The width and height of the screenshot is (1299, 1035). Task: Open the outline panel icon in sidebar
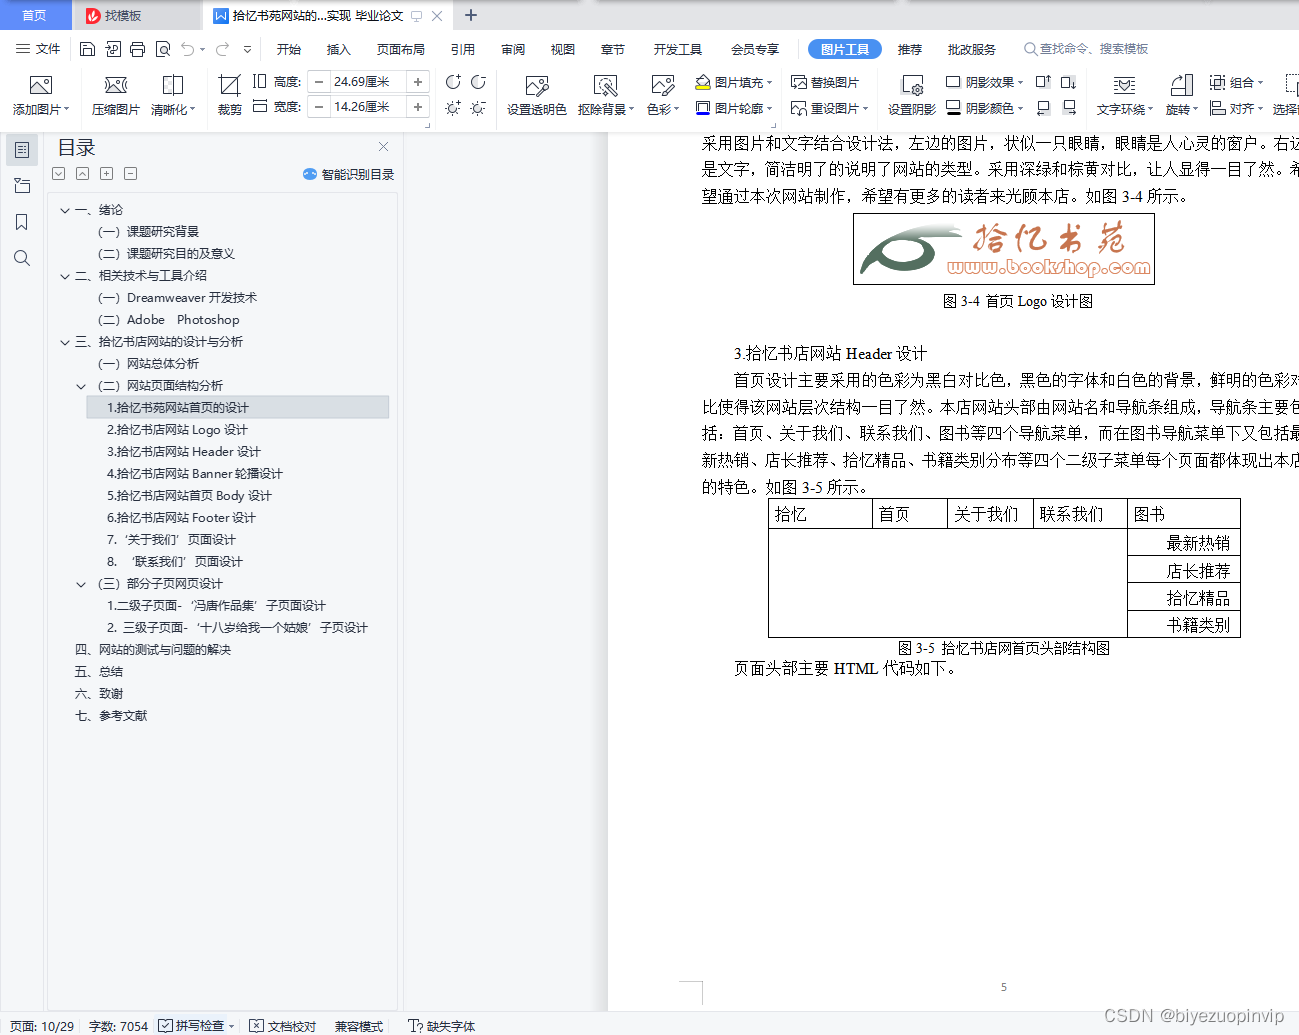22,150
